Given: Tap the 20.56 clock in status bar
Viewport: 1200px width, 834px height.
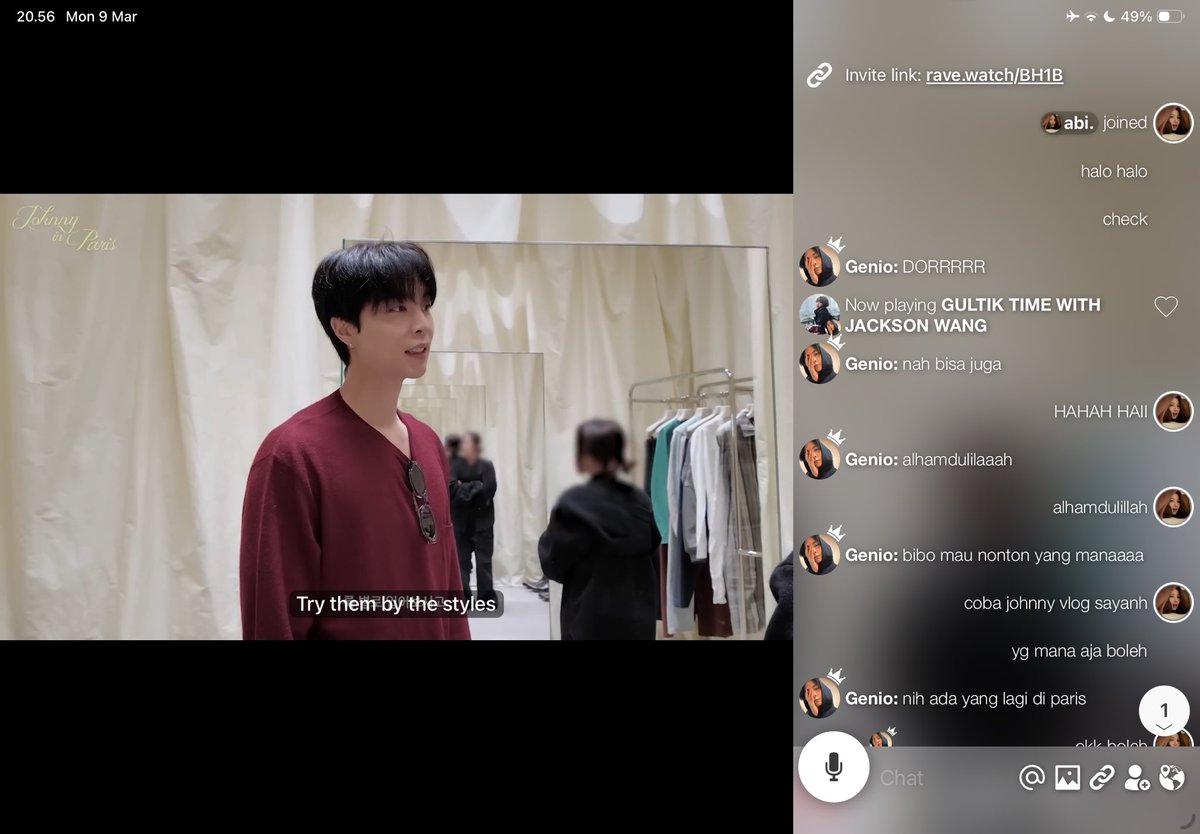Looking at the screenshot, I should tap(36, 17).
